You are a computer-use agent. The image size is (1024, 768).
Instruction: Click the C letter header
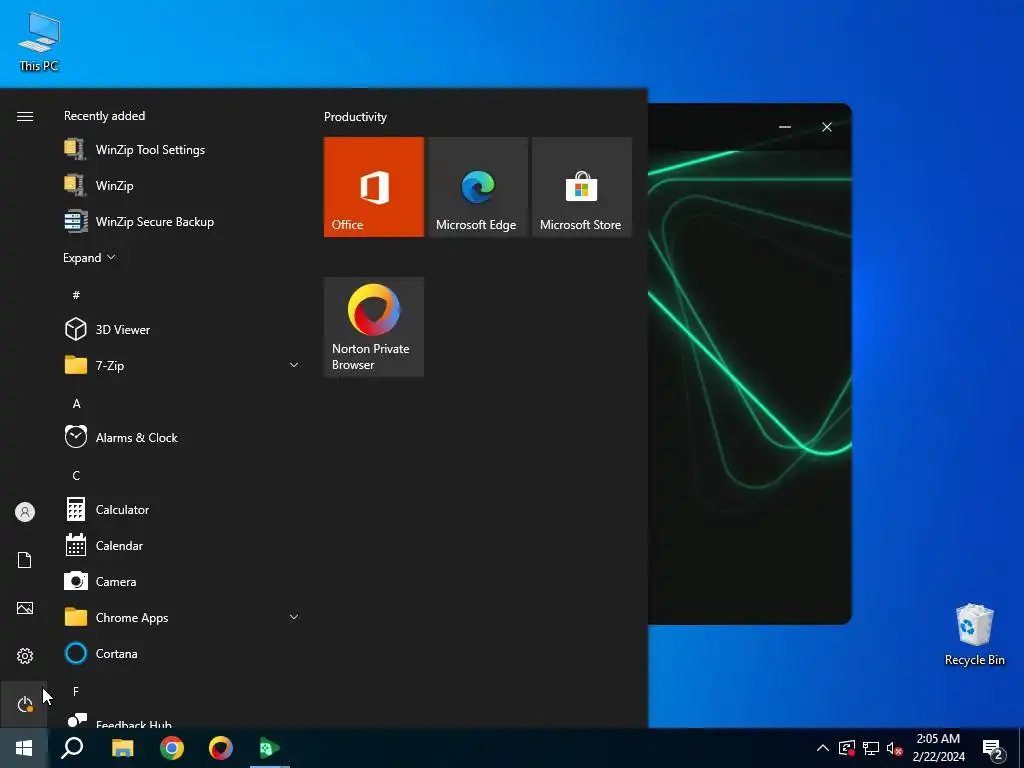tap(76, 475)
